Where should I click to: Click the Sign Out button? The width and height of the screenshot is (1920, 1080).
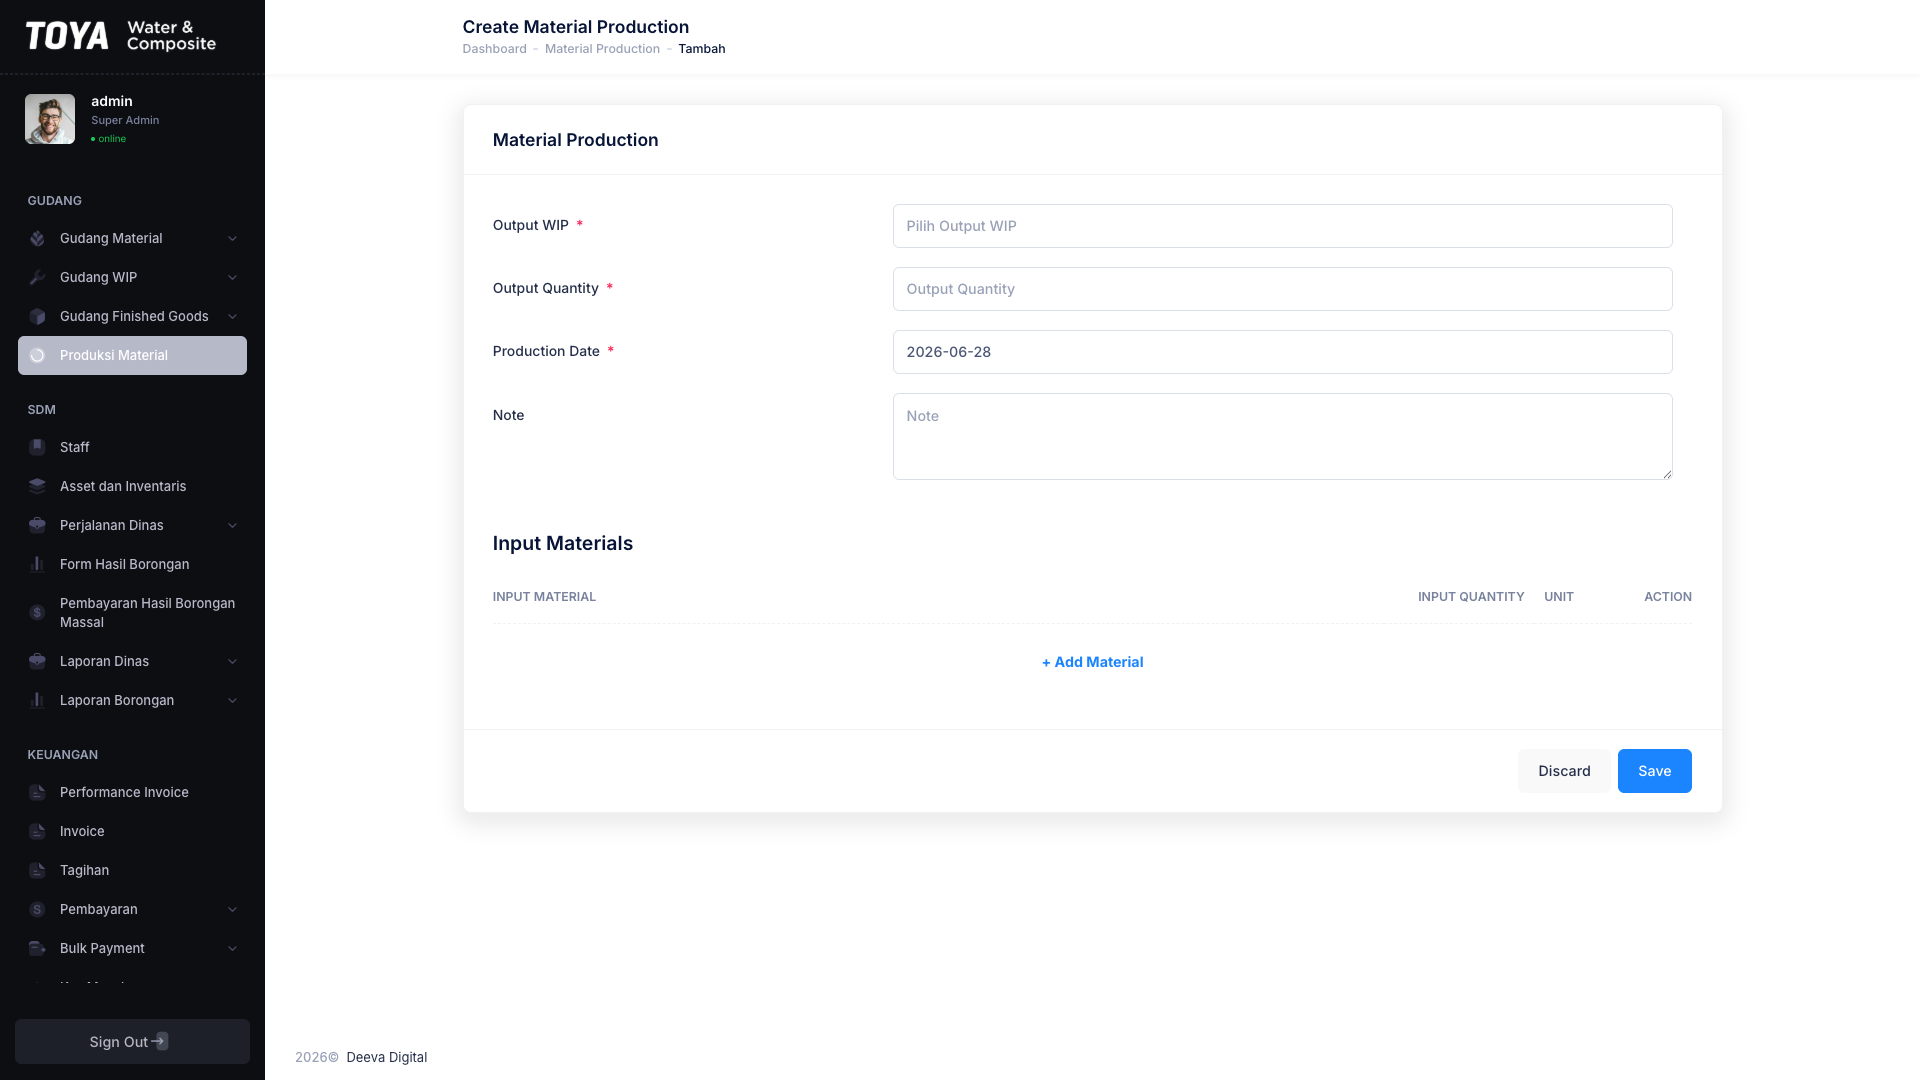[x=132, y=1041]
